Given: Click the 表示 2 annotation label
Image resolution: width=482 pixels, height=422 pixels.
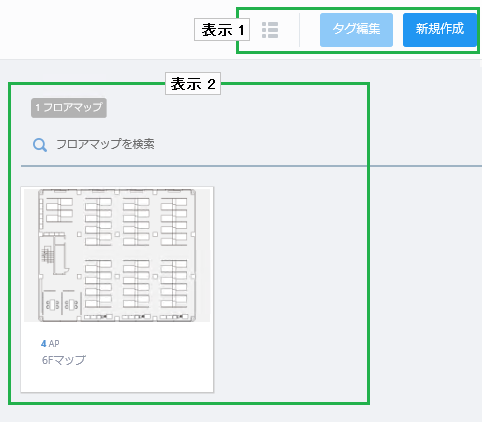Looking at the screenshot, I should 193,84.
